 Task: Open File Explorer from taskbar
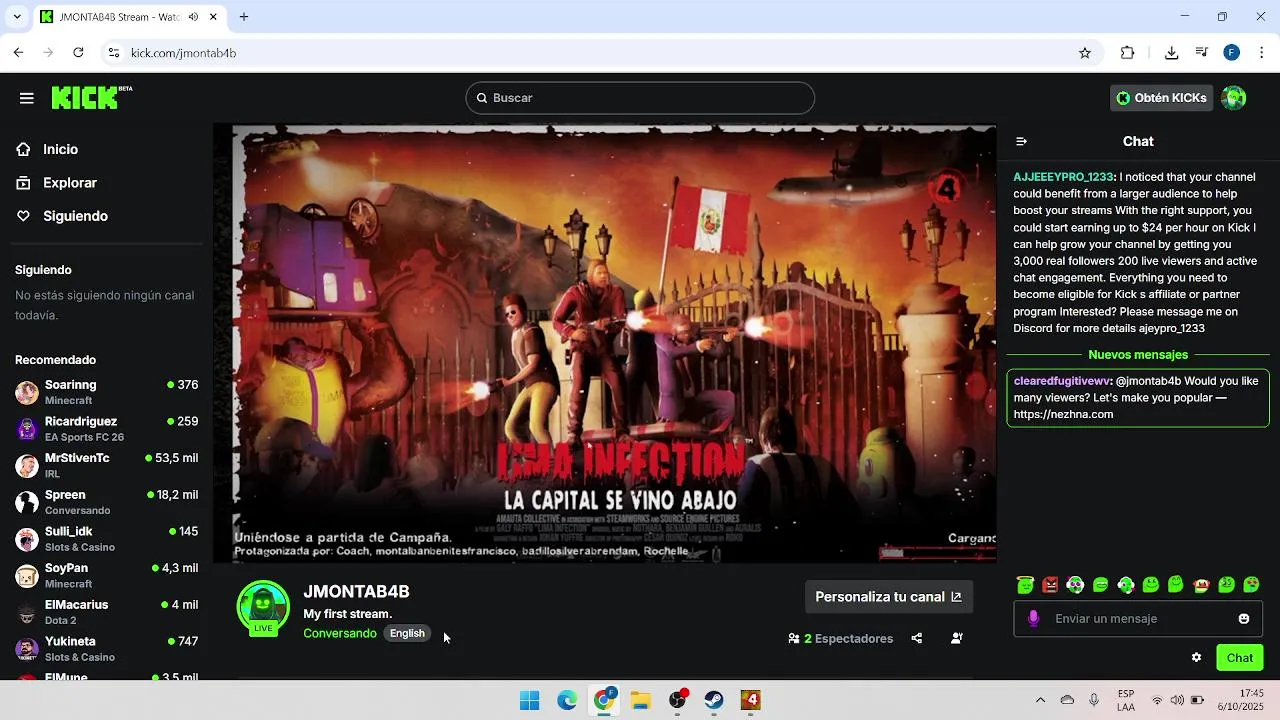[640, 700]
